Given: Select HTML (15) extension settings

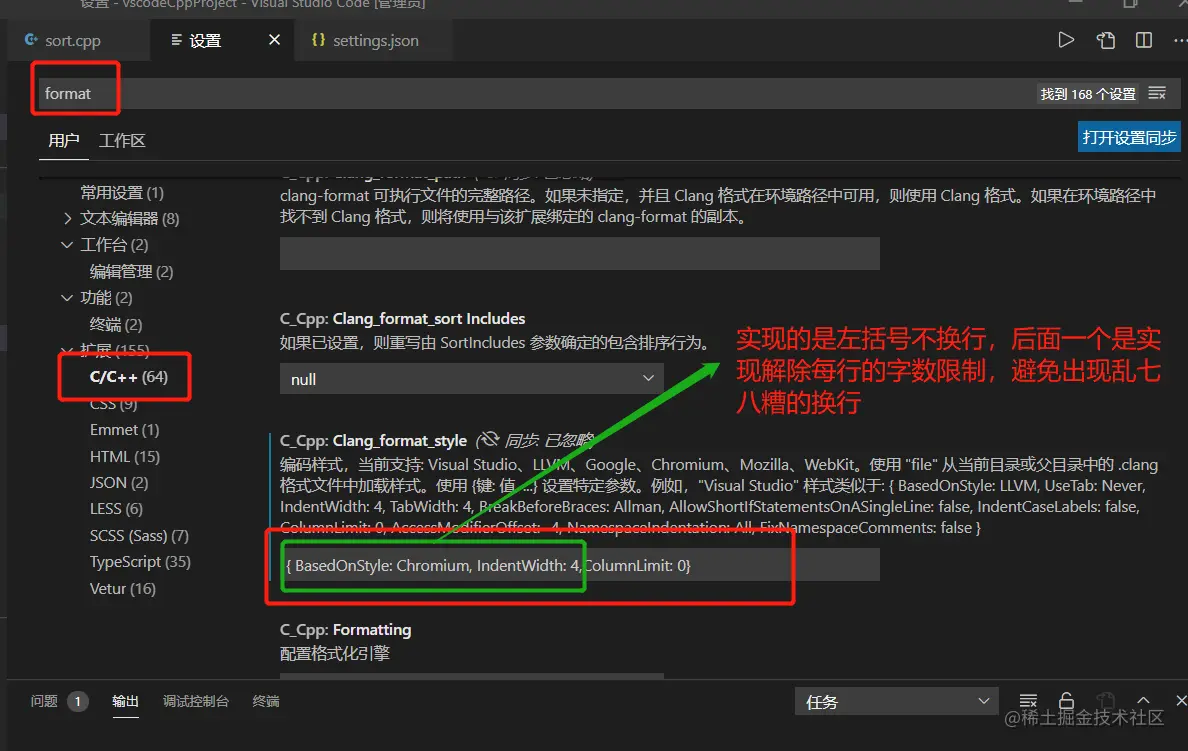Looking at the screenshot, I should (125, 456).
